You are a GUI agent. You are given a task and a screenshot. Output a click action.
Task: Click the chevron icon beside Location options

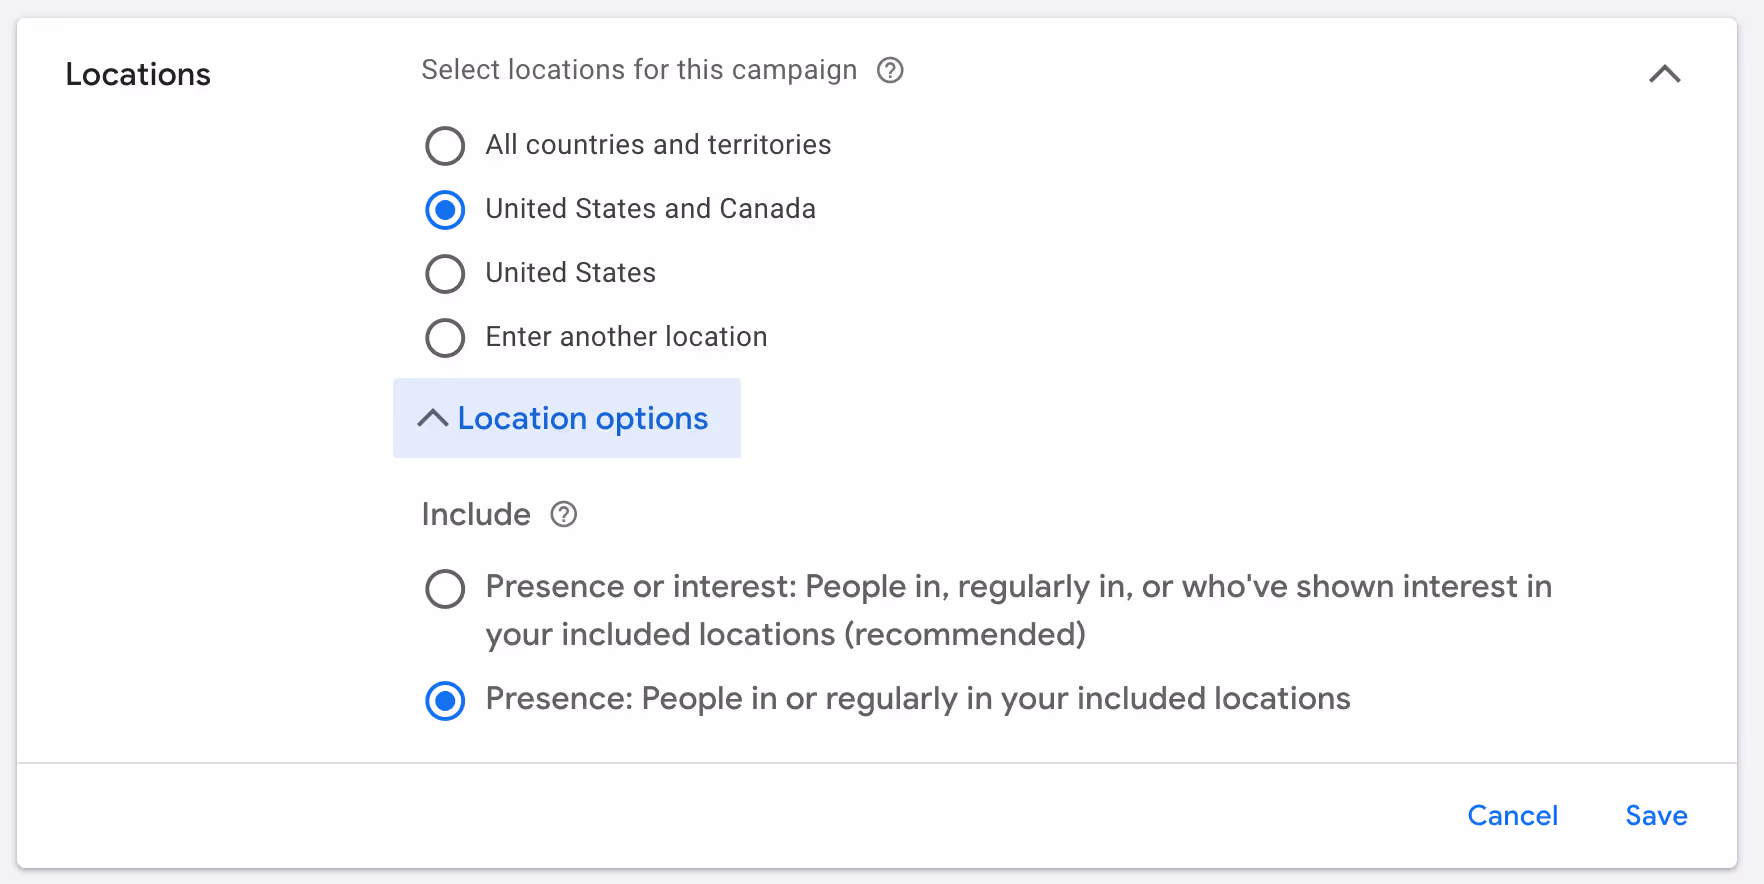pyautogui.click(x=432, y=418)
